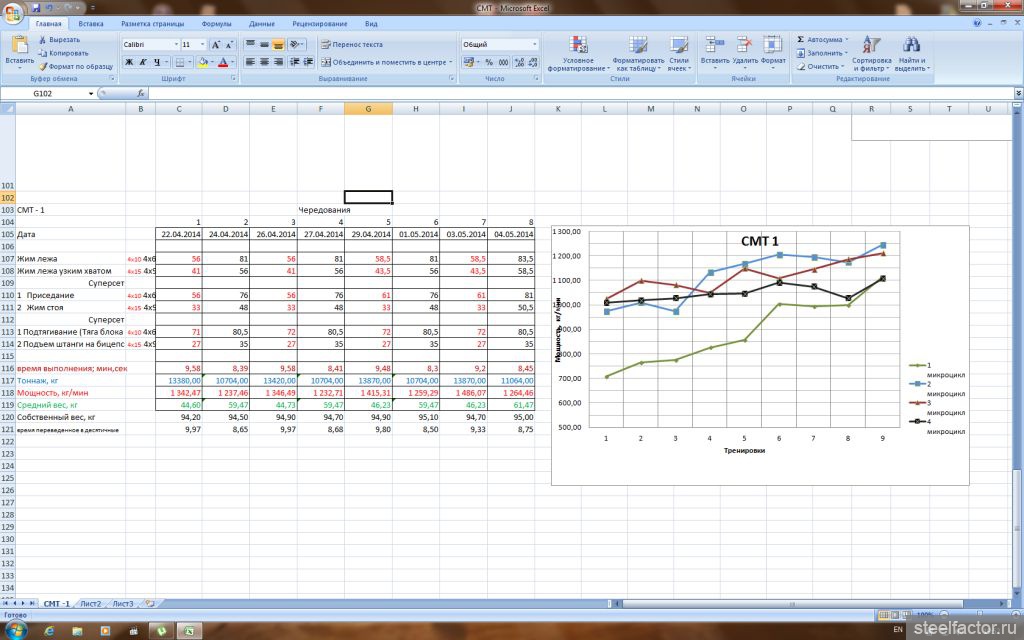Click fx insert function button
Viewport: 1024px width, 640px height.
point(140,93)
